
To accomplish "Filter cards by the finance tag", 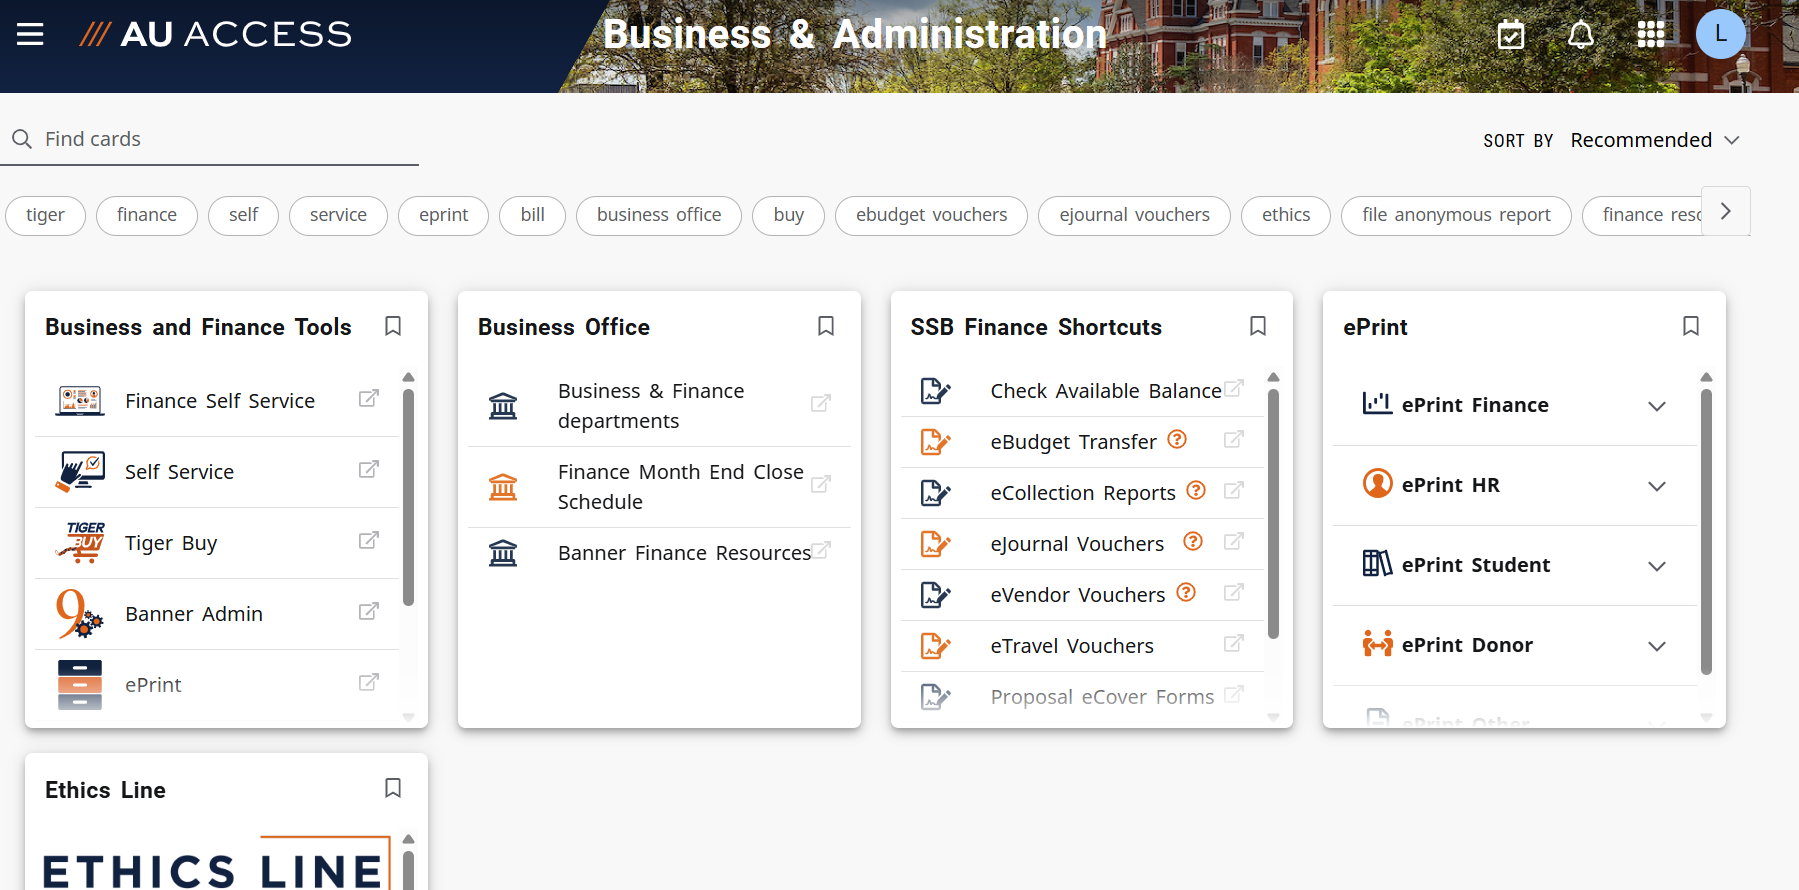I will pyautogui.click(x=147, y=215).
